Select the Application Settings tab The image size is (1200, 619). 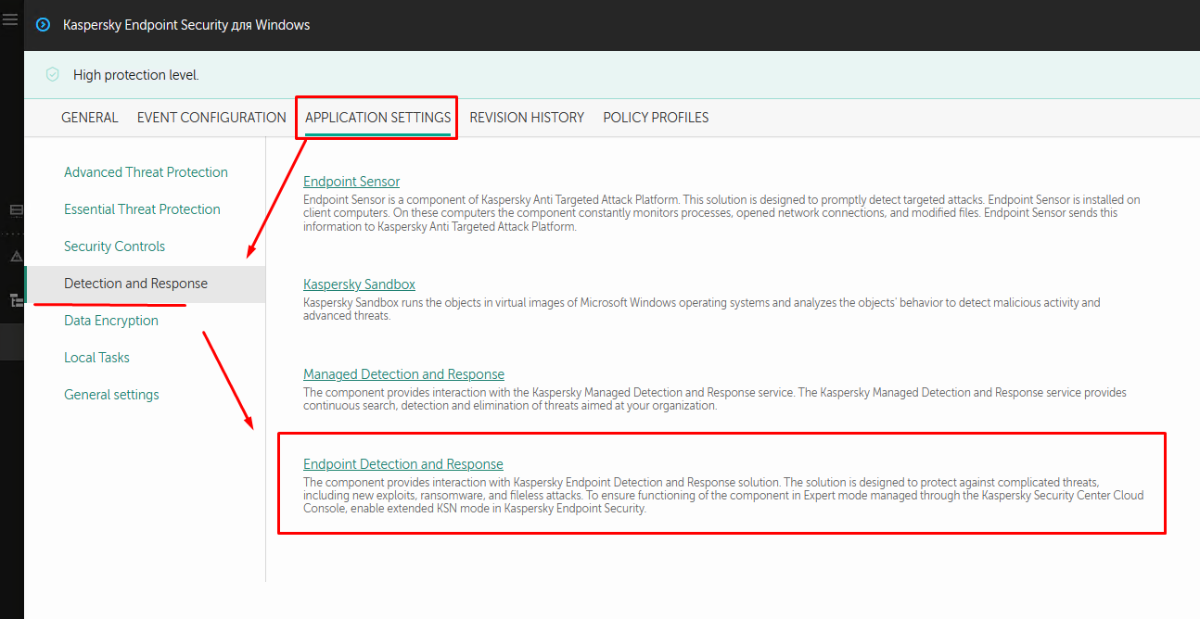pyautogui.click(x=377, y=118)
